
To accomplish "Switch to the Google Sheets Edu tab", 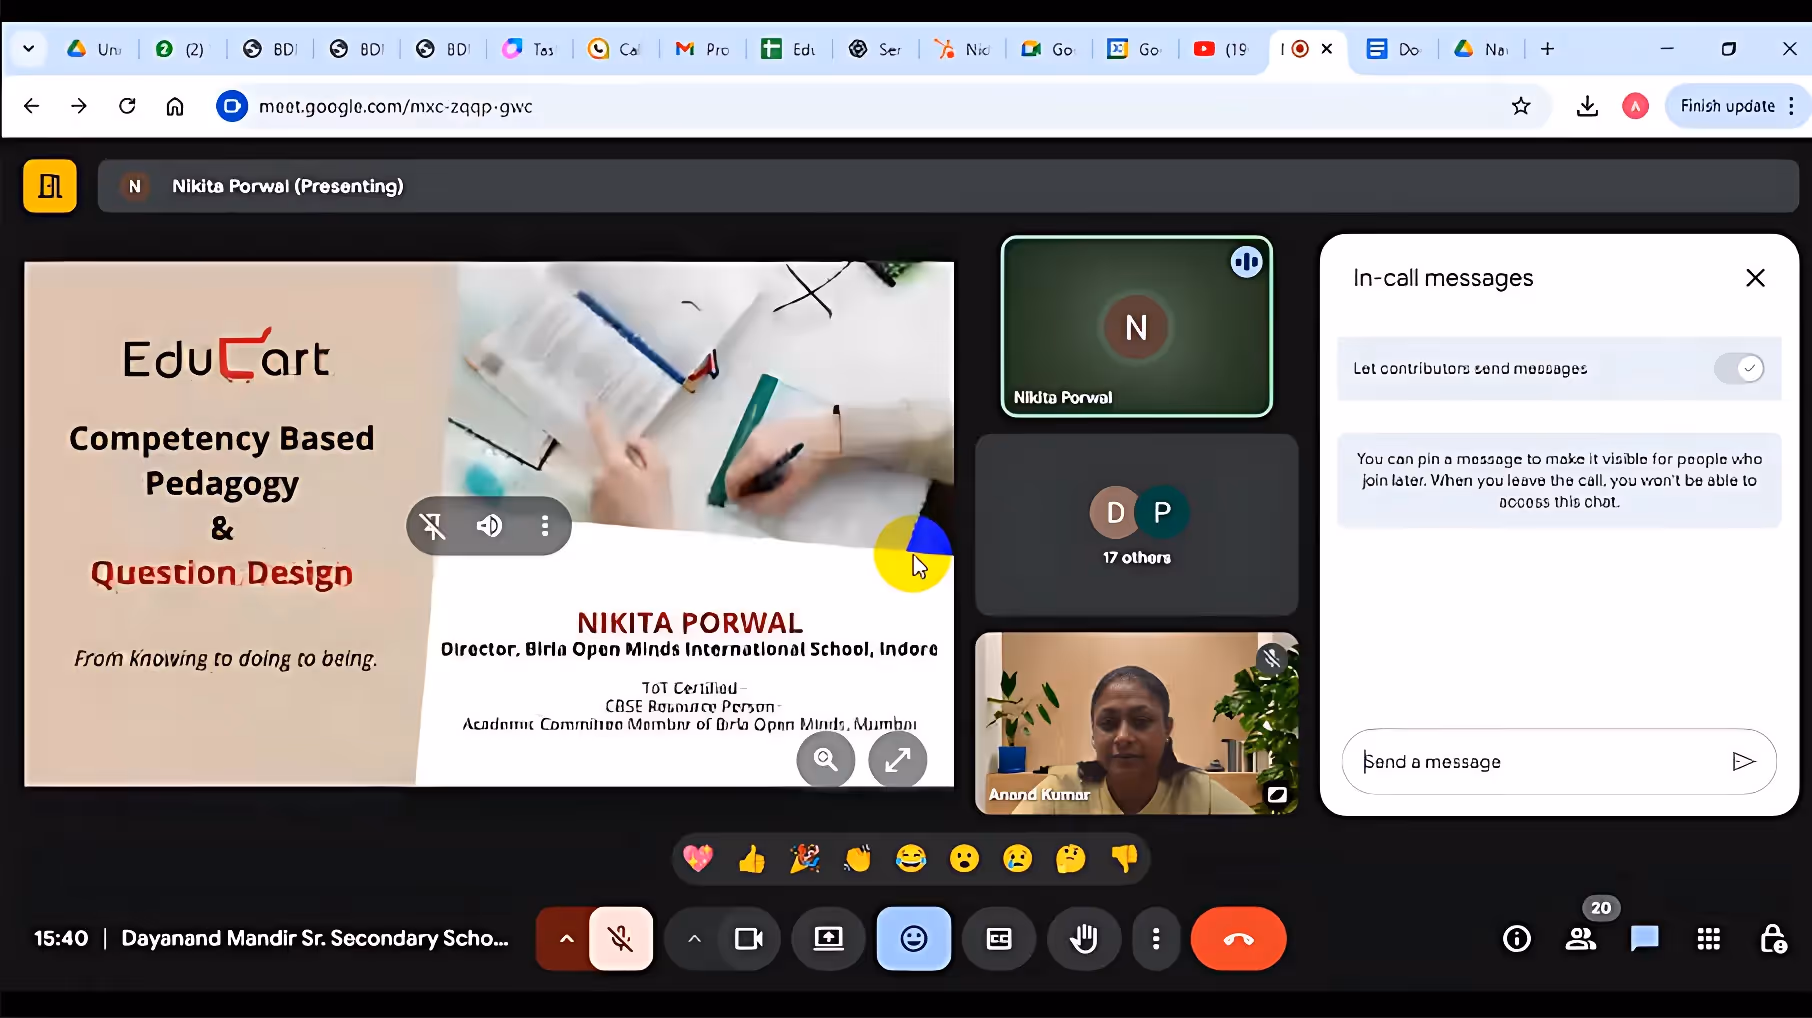I will pos(789,49).
